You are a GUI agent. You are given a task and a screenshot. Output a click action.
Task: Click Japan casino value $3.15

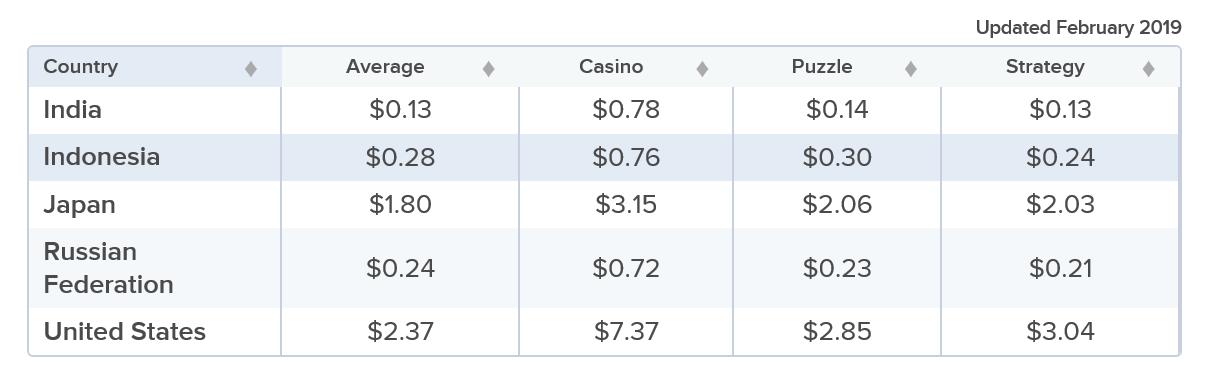[x=626, y=205]
